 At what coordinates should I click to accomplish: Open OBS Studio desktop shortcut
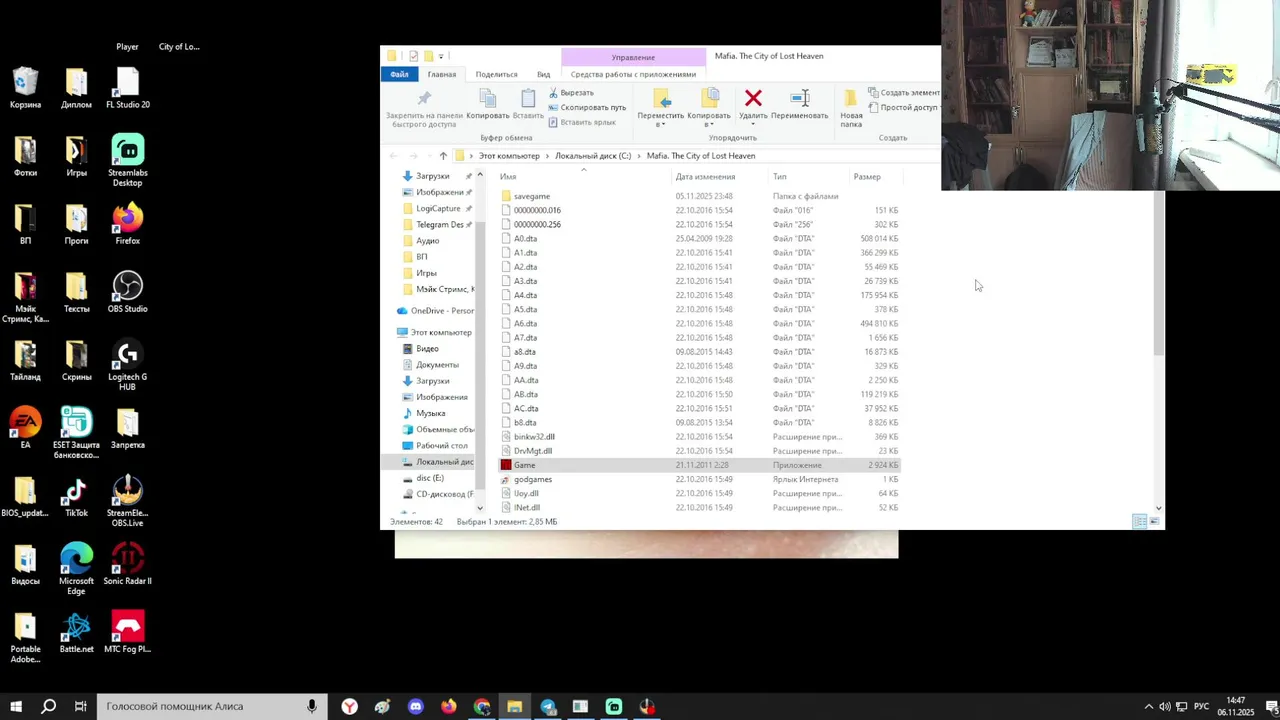pos(127,292)
